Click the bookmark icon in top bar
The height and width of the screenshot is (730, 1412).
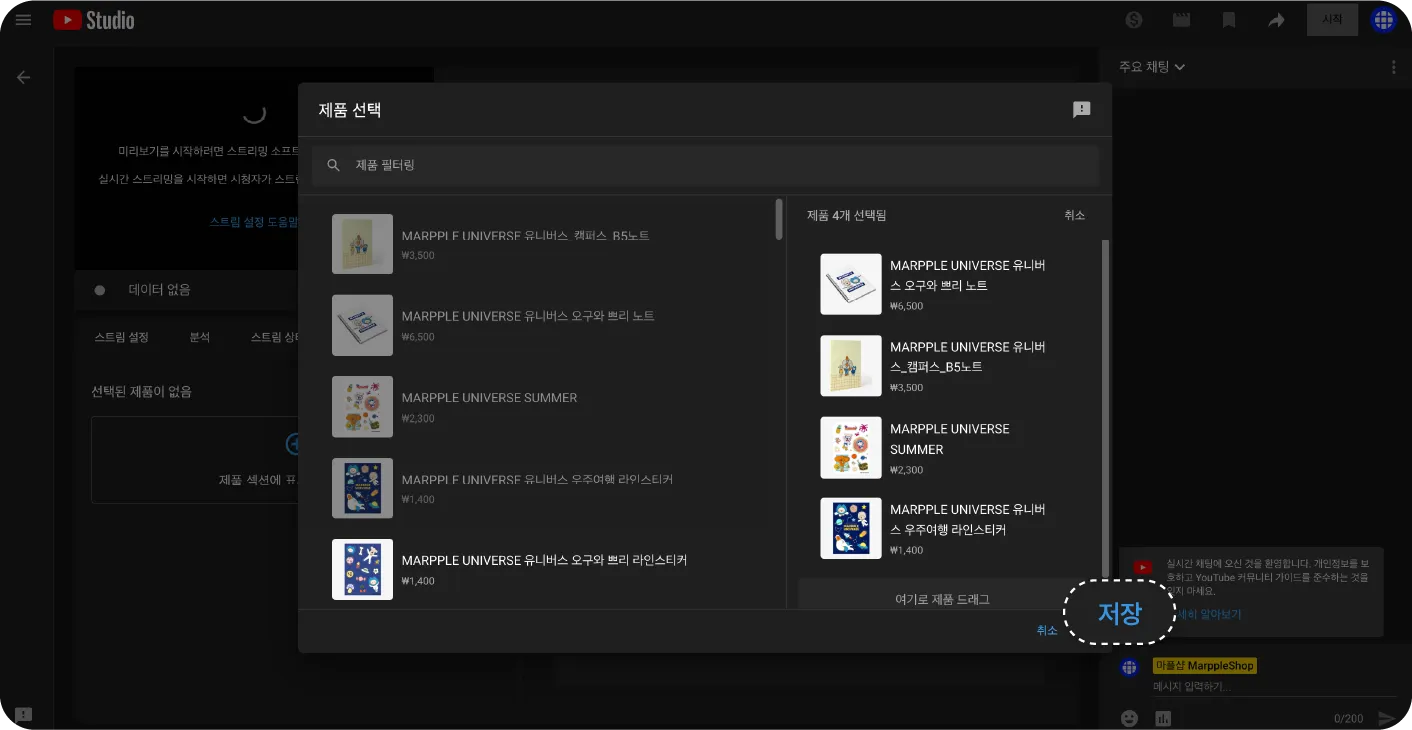pos(1229,20)
